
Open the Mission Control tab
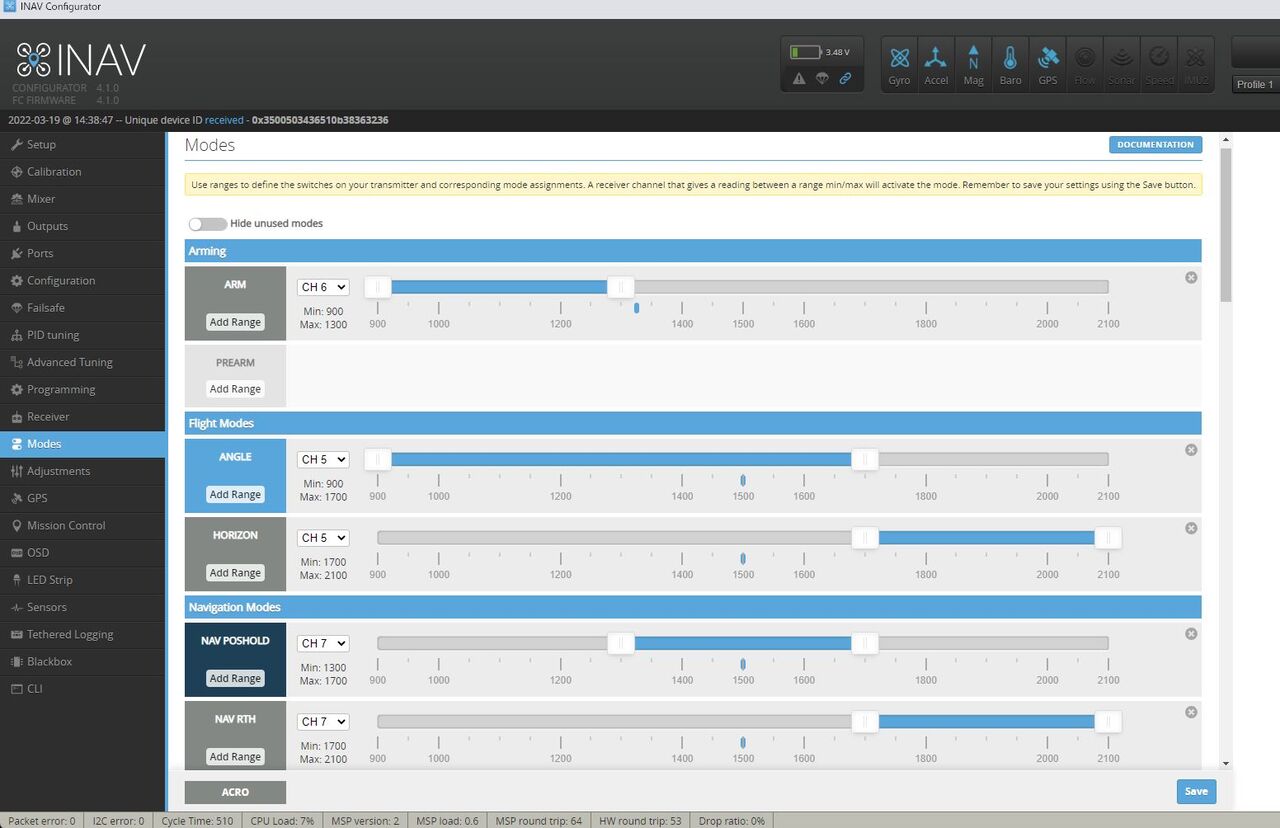[x=83, y=525]
